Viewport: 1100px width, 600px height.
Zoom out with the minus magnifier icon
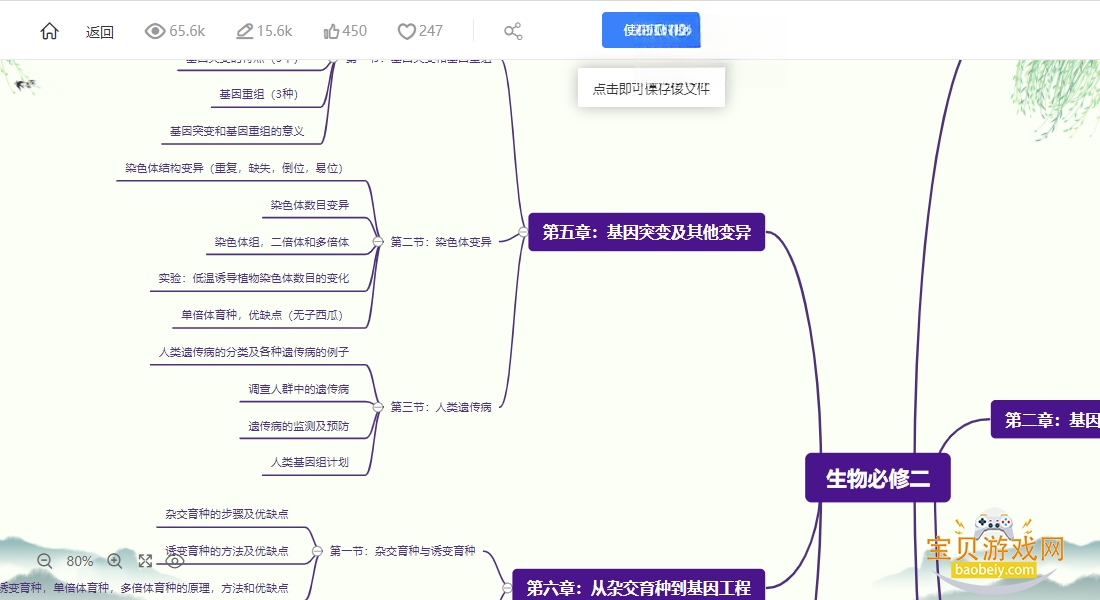click(x=45, y=561)
